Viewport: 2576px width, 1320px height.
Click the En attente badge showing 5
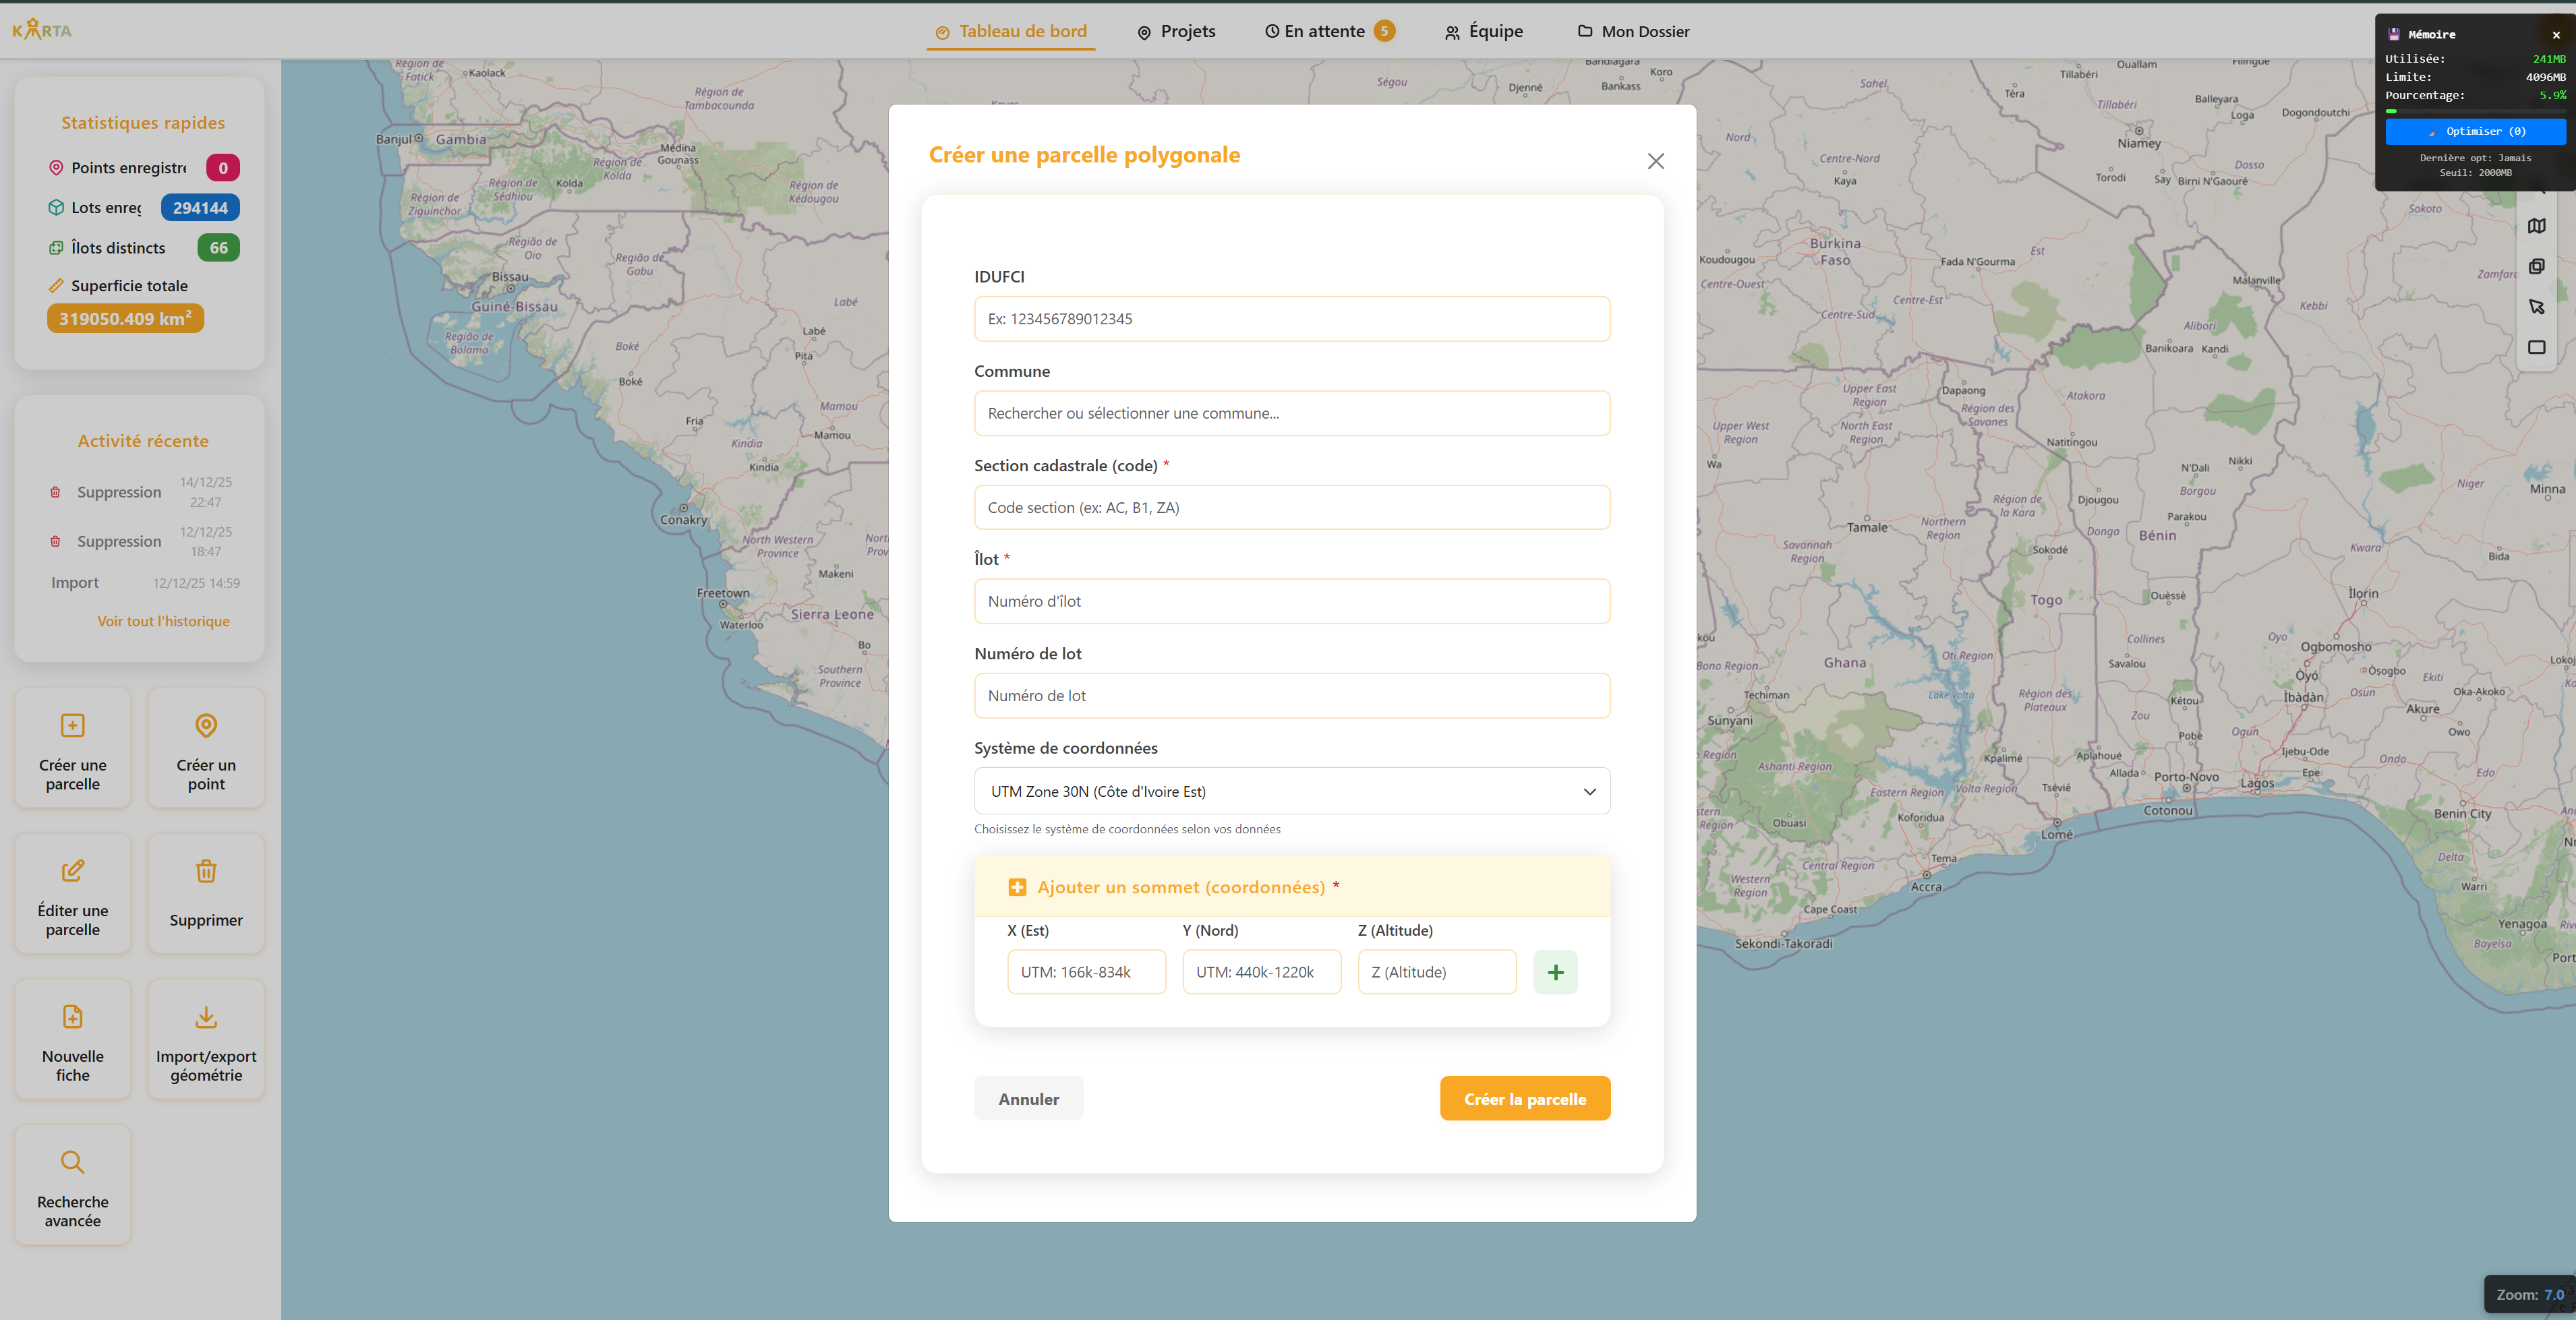pyautogui.click(x=1384, y=31)
